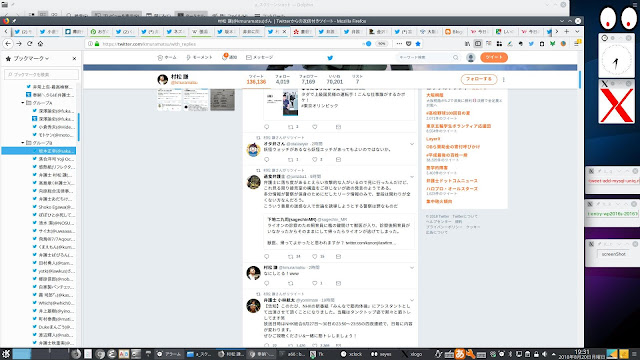Click the 90% zoom level indicator
Viewport: 640px width, 360px height.
(381, 44)
